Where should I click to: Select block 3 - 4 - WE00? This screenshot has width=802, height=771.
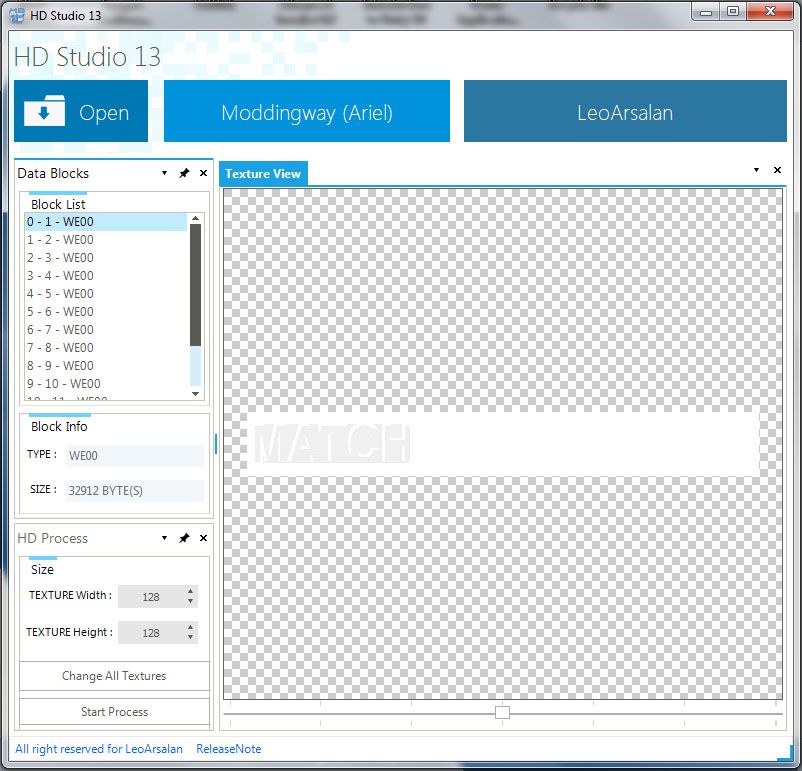pos(60,276)
